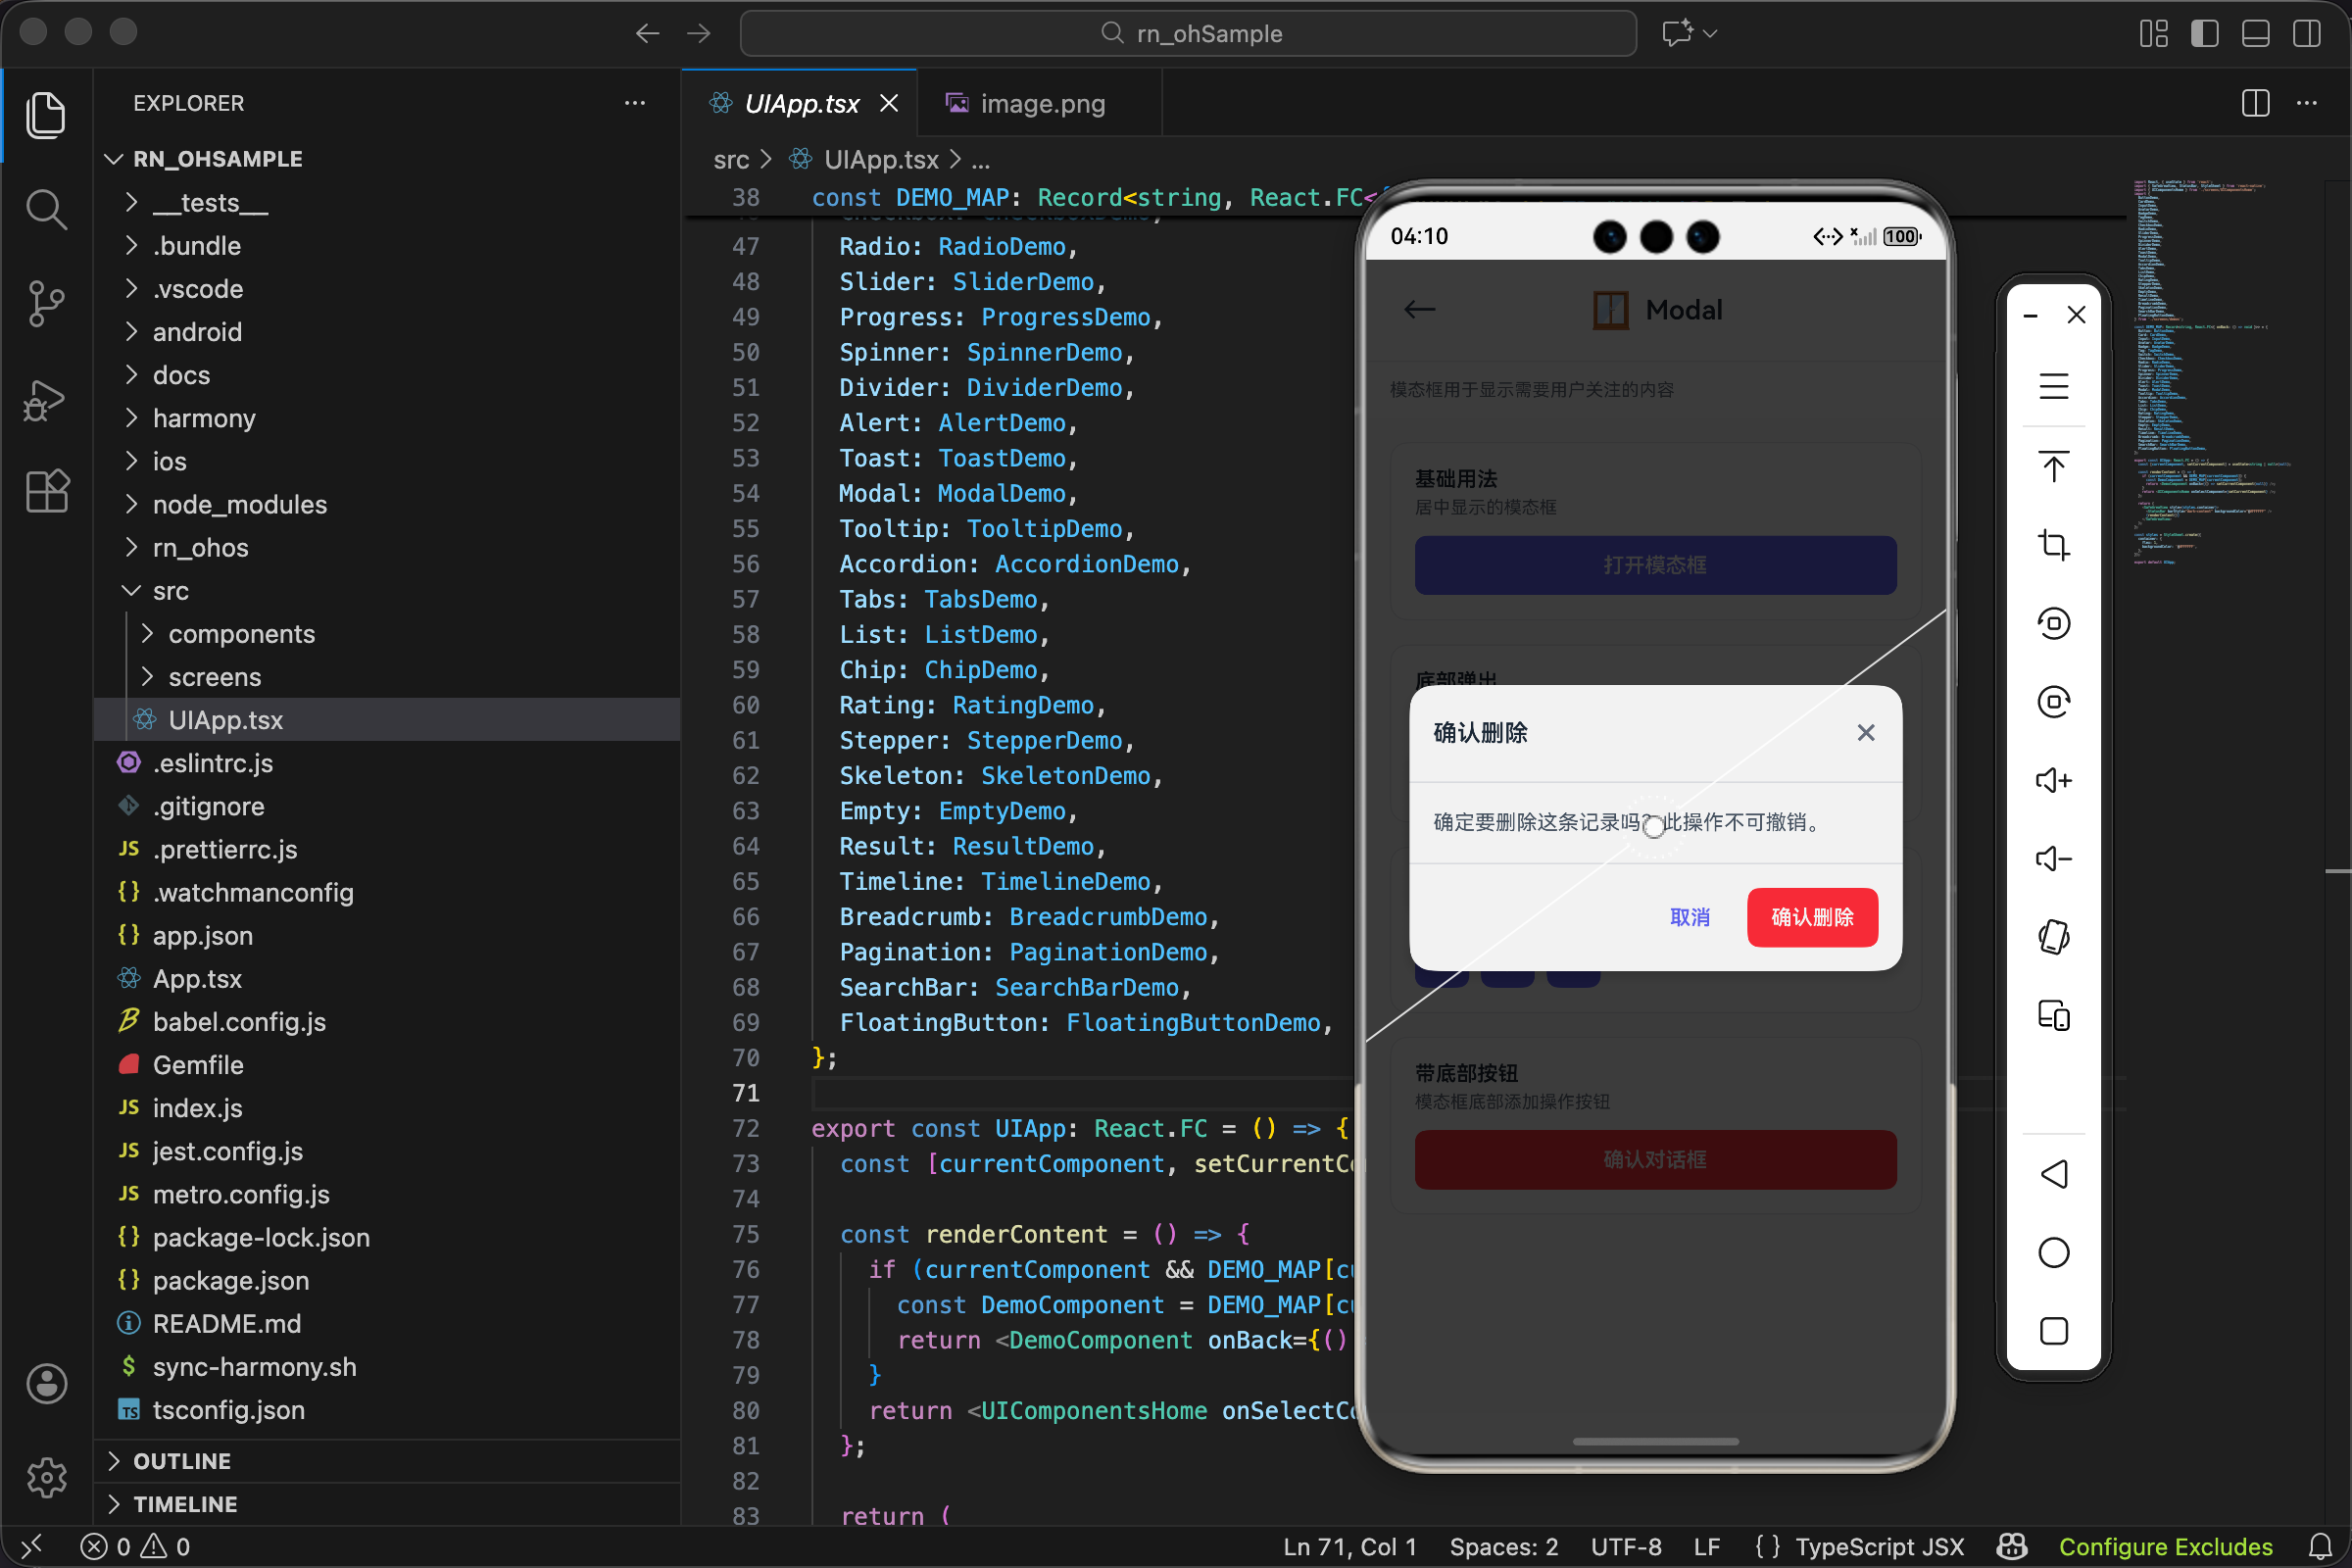Open the Search view in activity bar
This screenshot has width=2352, height=1568.
(x=46, y=209)
